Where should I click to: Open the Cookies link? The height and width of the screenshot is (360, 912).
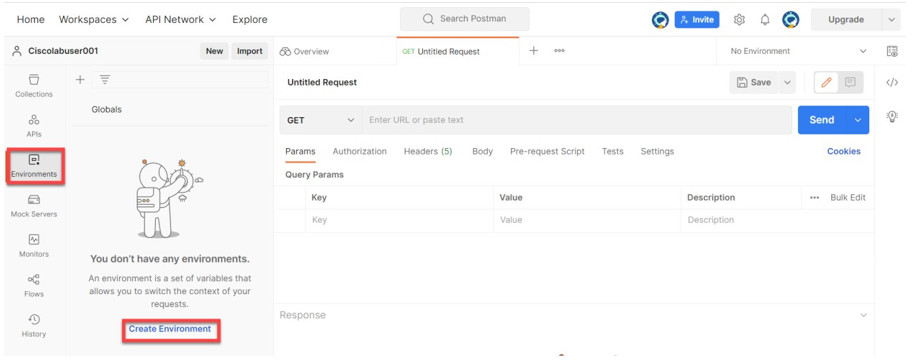click(843, 151)
